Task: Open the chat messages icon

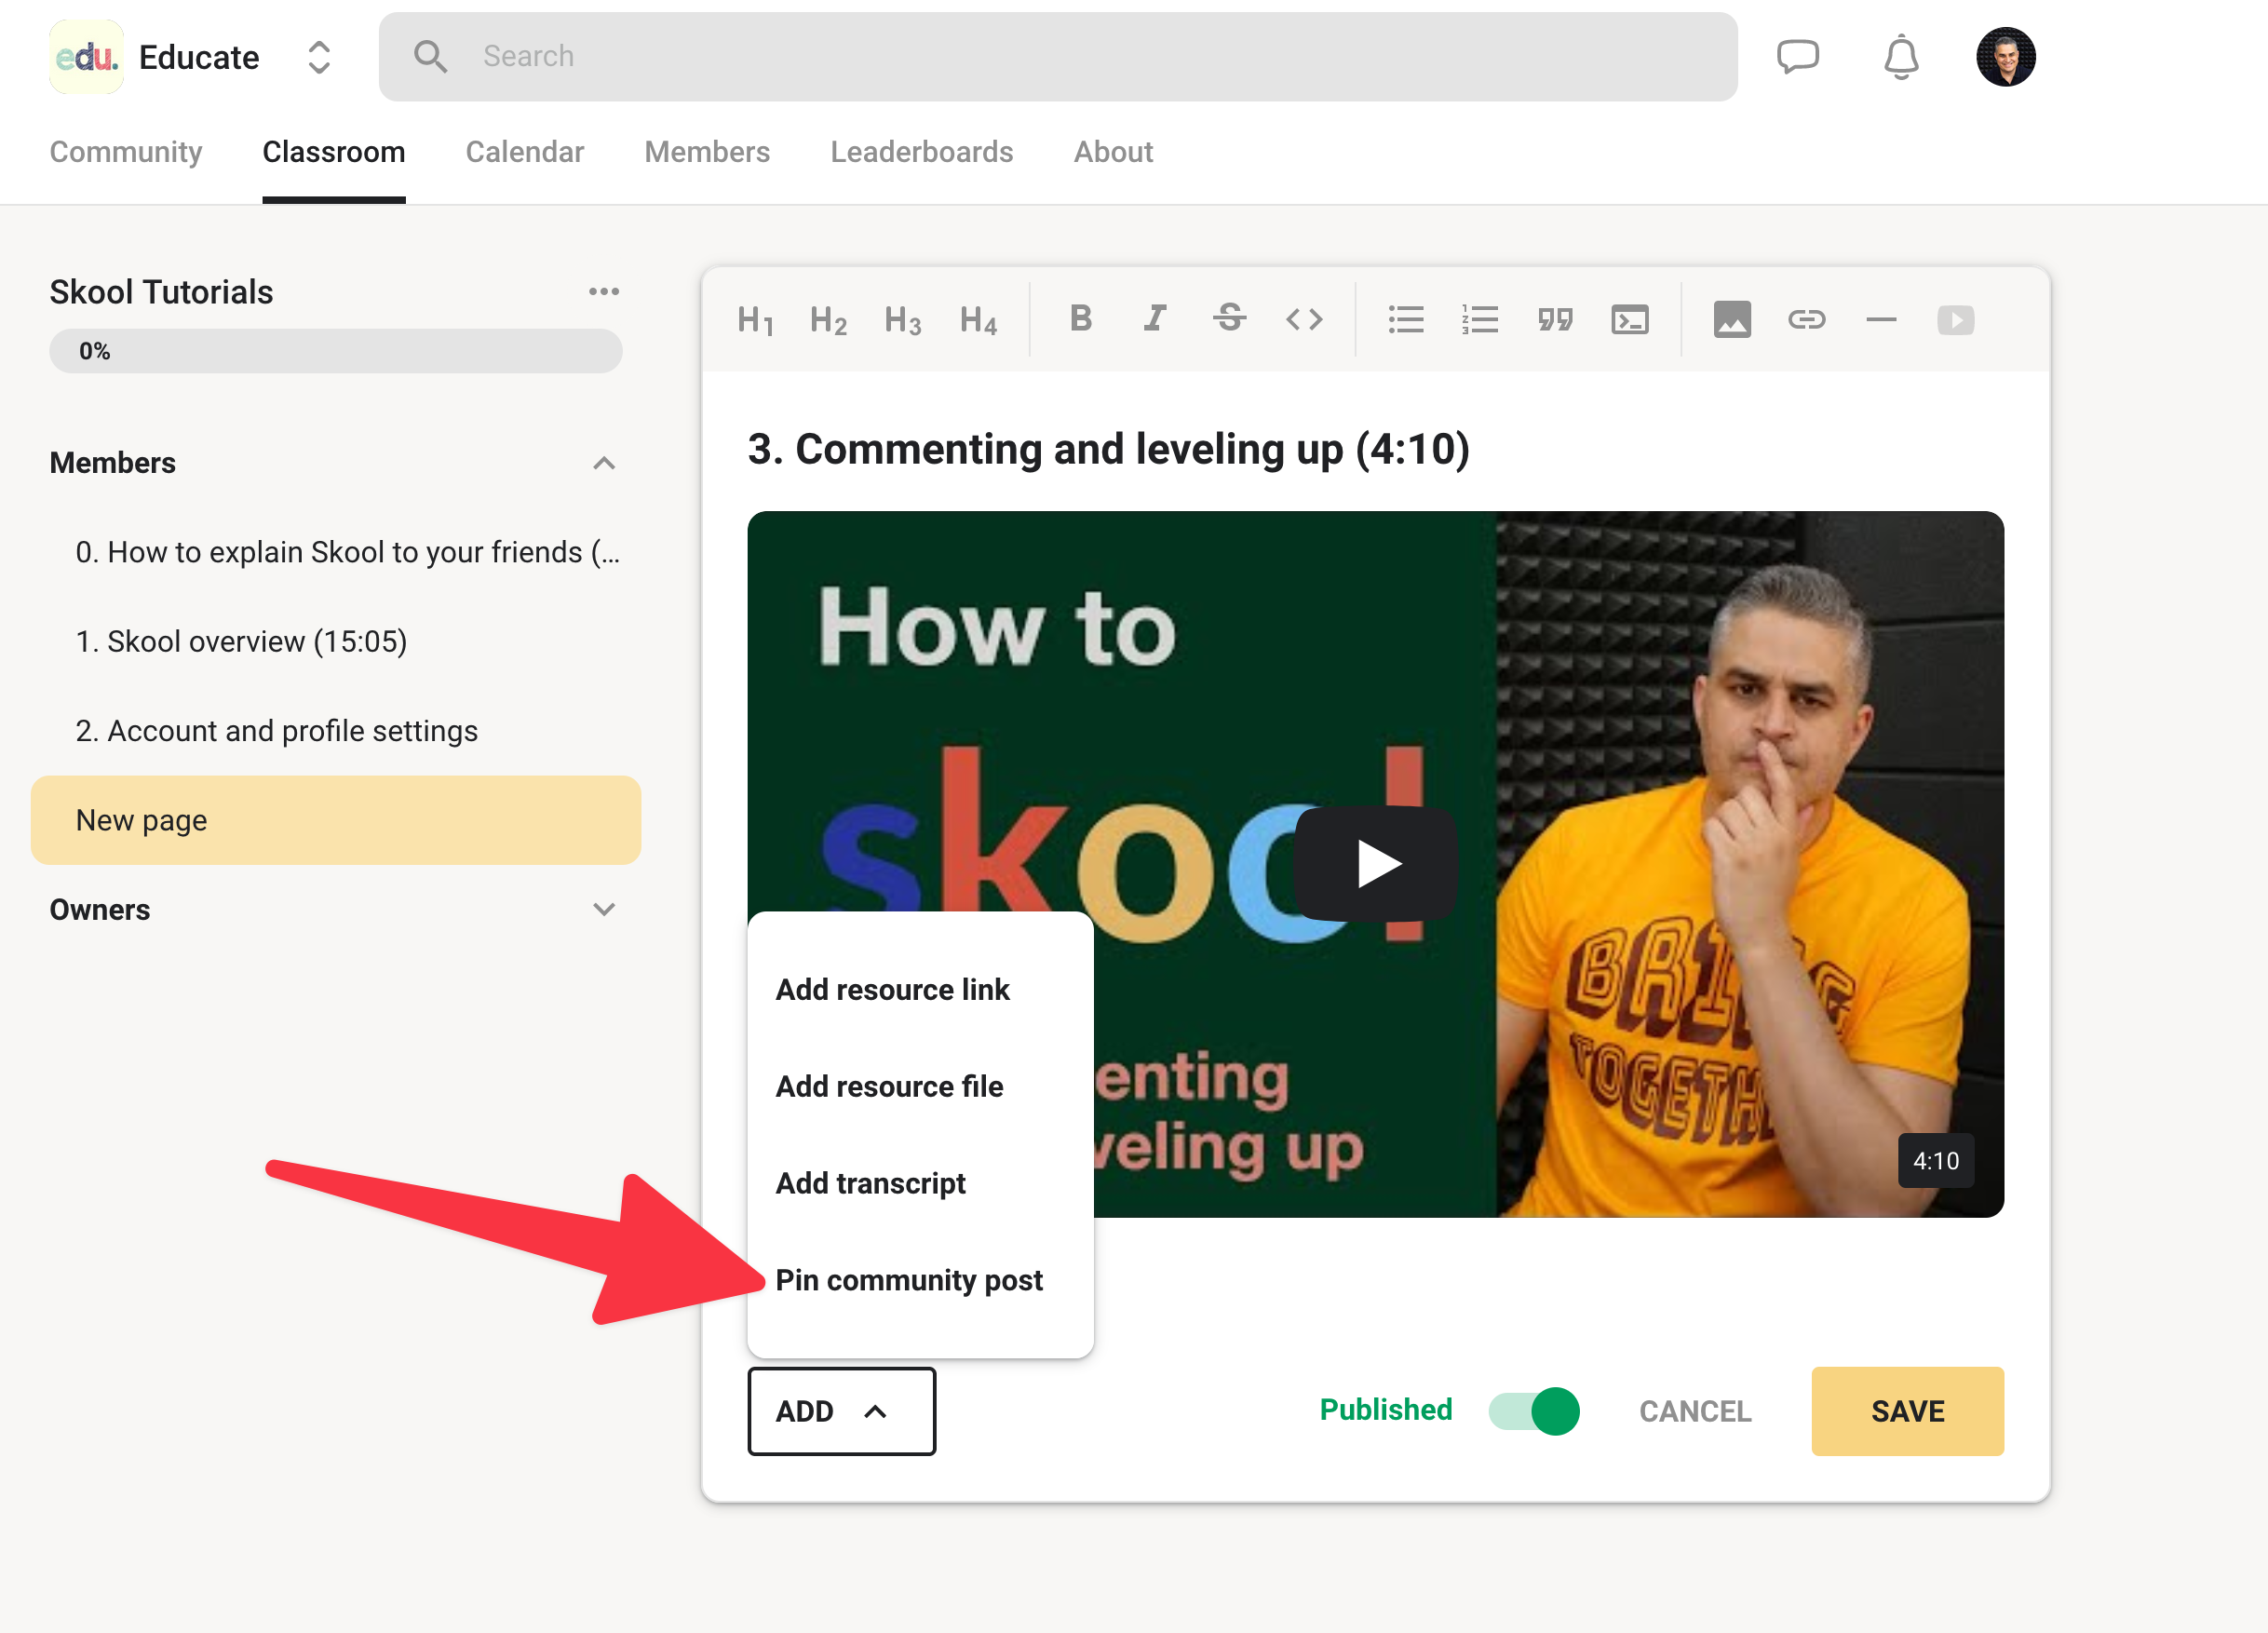Action: tap(1797, 57)
